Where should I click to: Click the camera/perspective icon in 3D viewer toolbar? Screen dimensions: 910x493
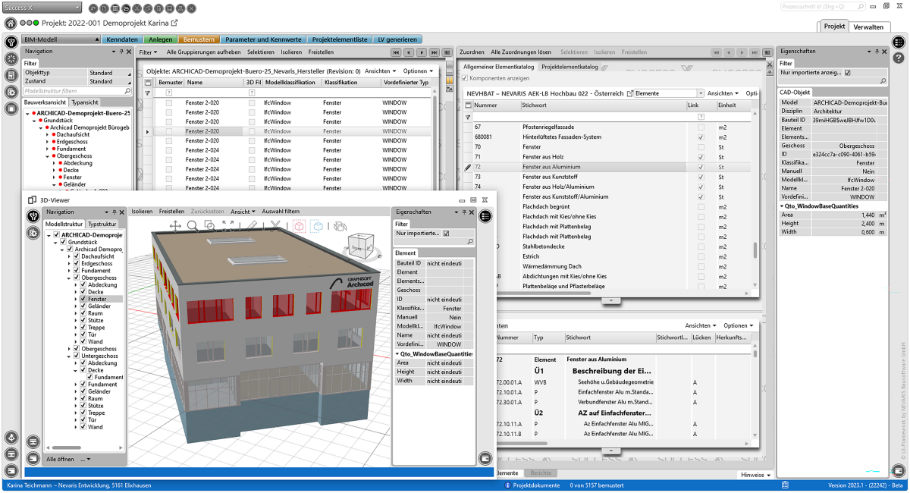pos(341,226)
